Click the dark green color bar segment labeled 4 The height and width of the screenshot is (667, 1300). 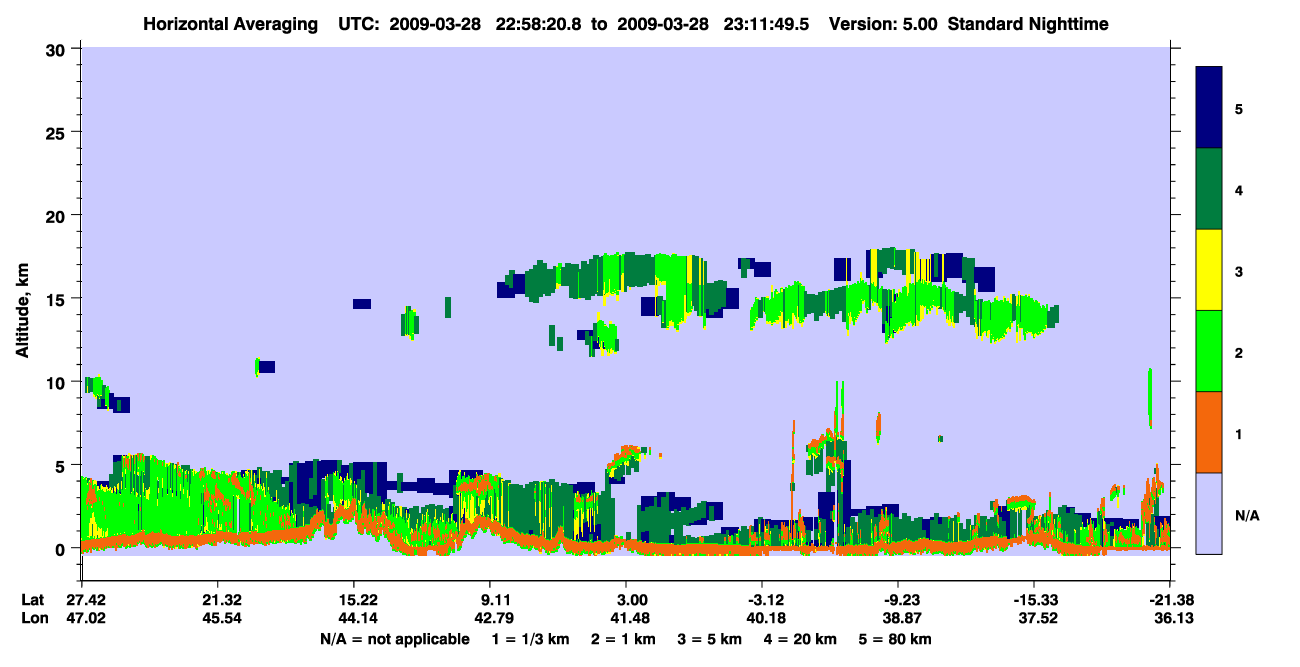(x=1209, y=189)
